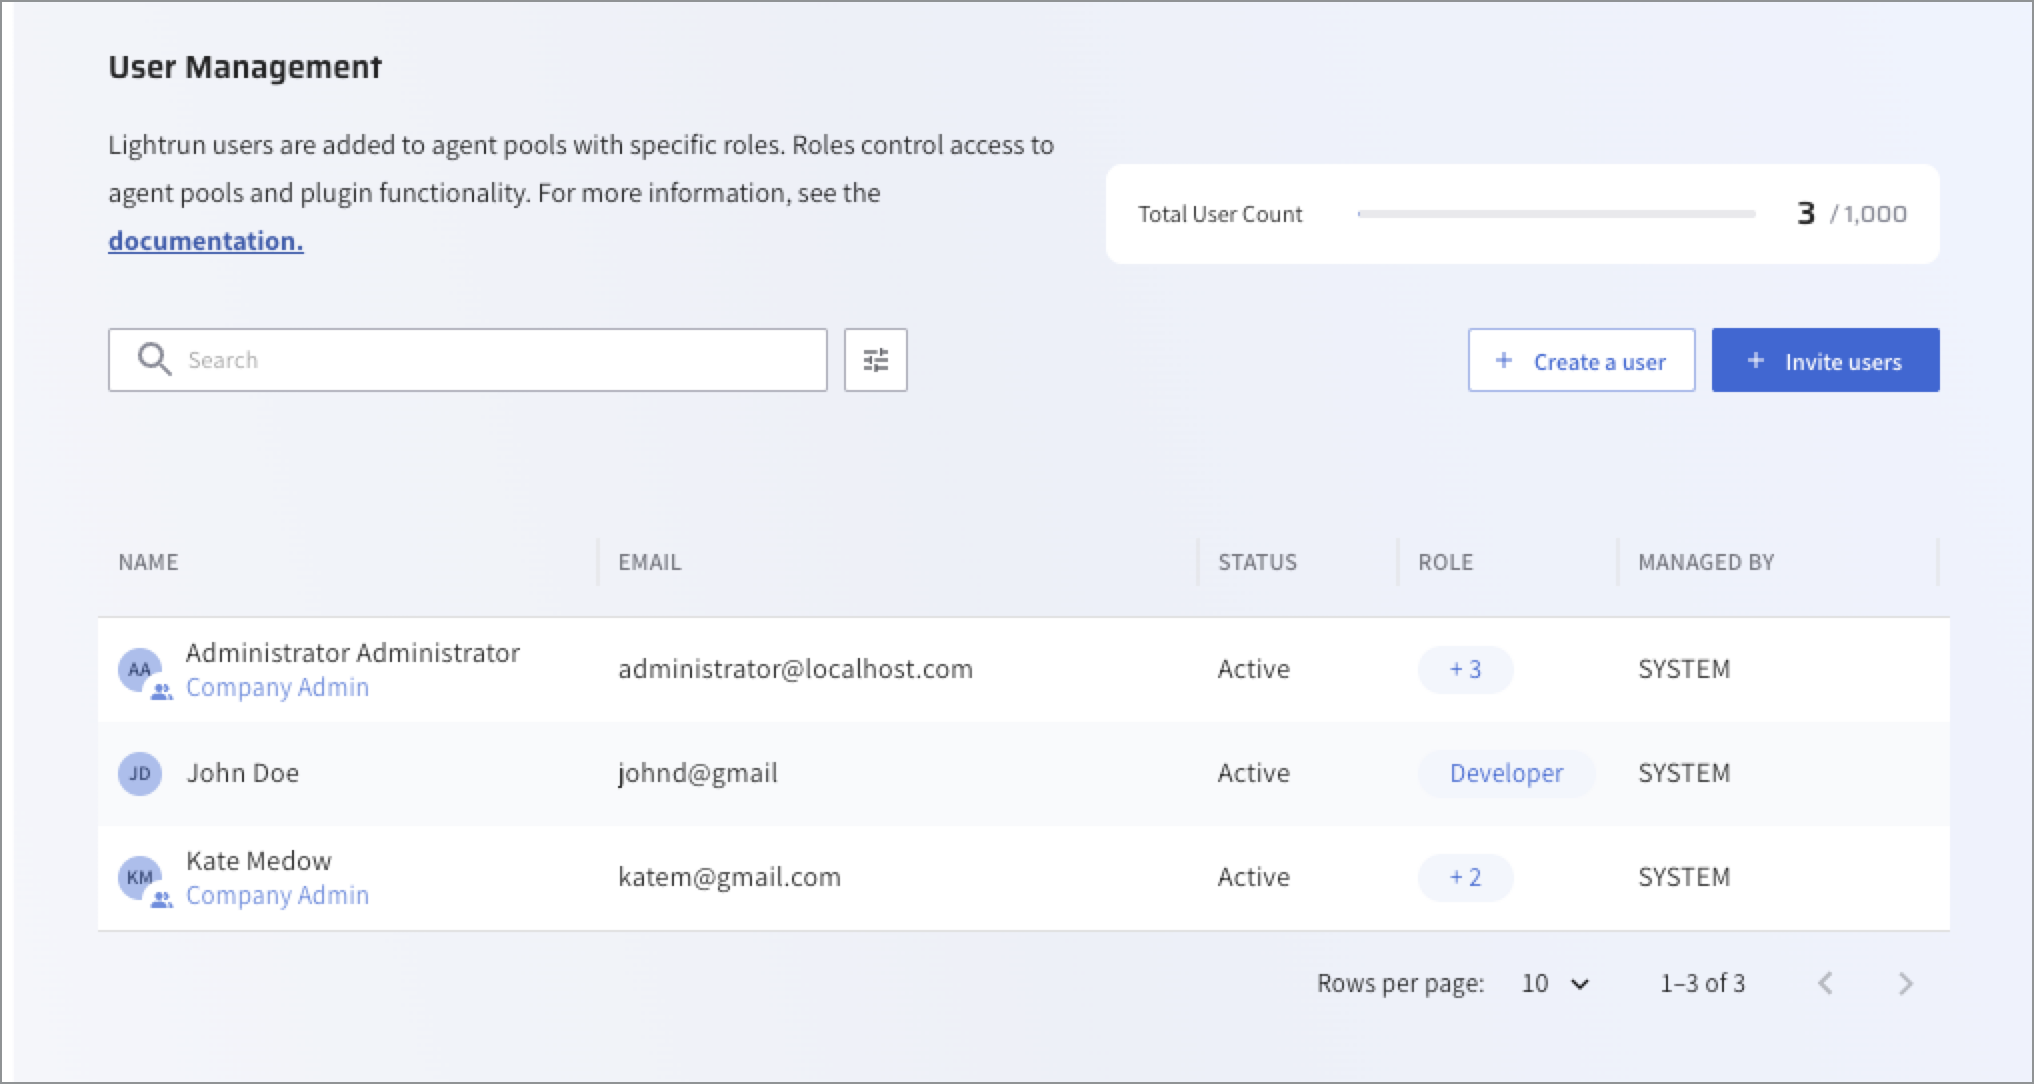This screenshot has width=2034, height=1084.
Task: Go to previous page with left arrow
Action: tap(1825, 983)
